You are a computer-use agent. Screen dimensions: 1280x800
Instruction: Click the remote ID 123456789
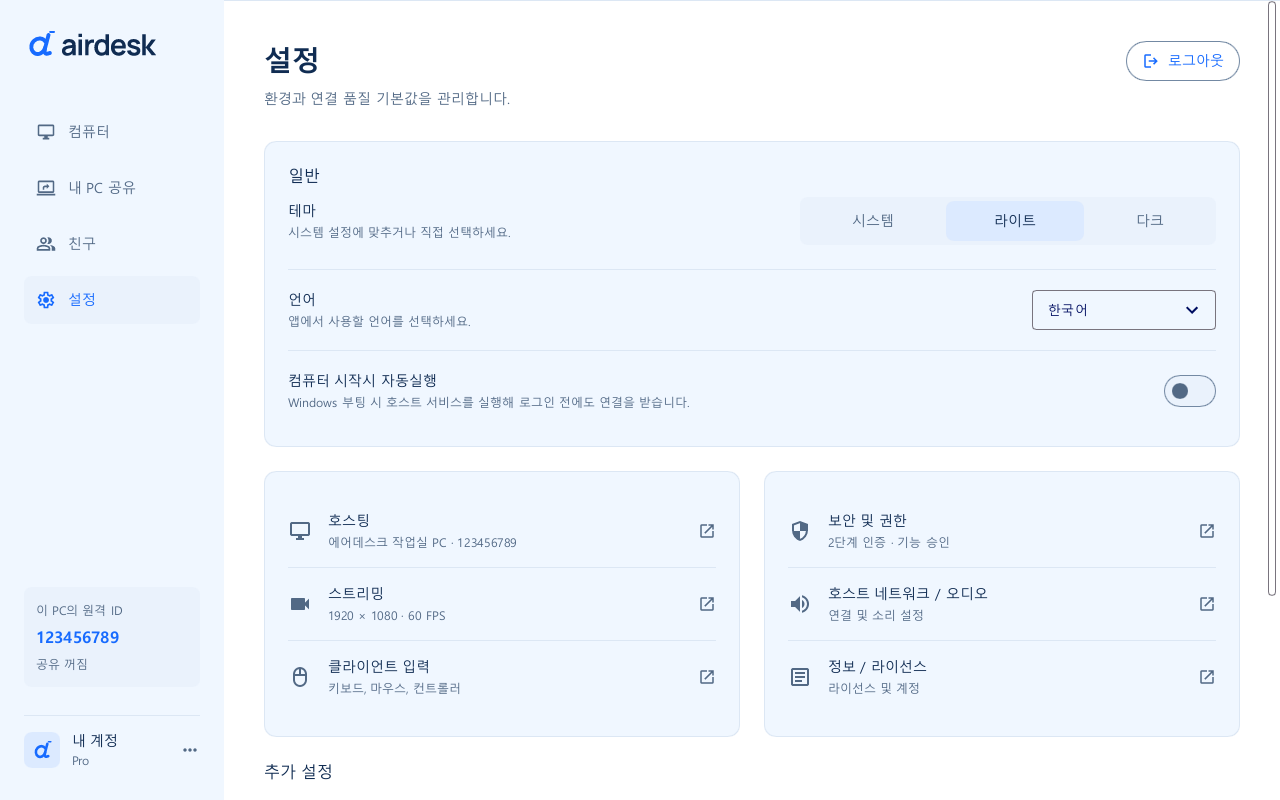pyautogui.click(x=78, y=638)
